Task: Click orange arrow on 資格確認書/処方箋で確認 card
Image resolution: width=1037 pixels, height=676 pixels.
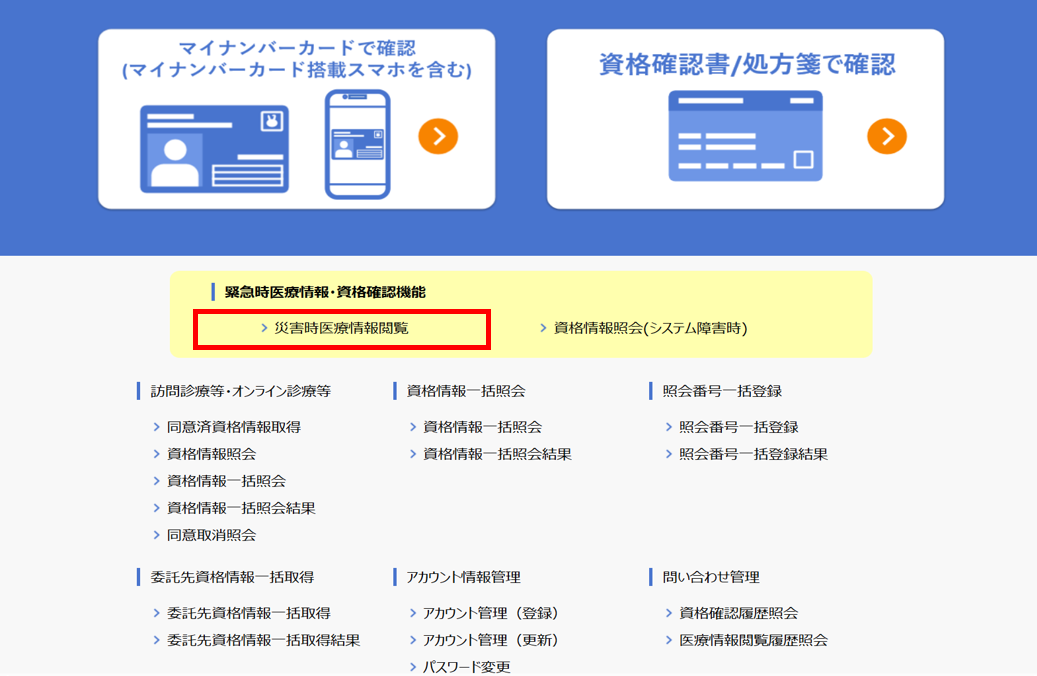Action: coord(886,136)
